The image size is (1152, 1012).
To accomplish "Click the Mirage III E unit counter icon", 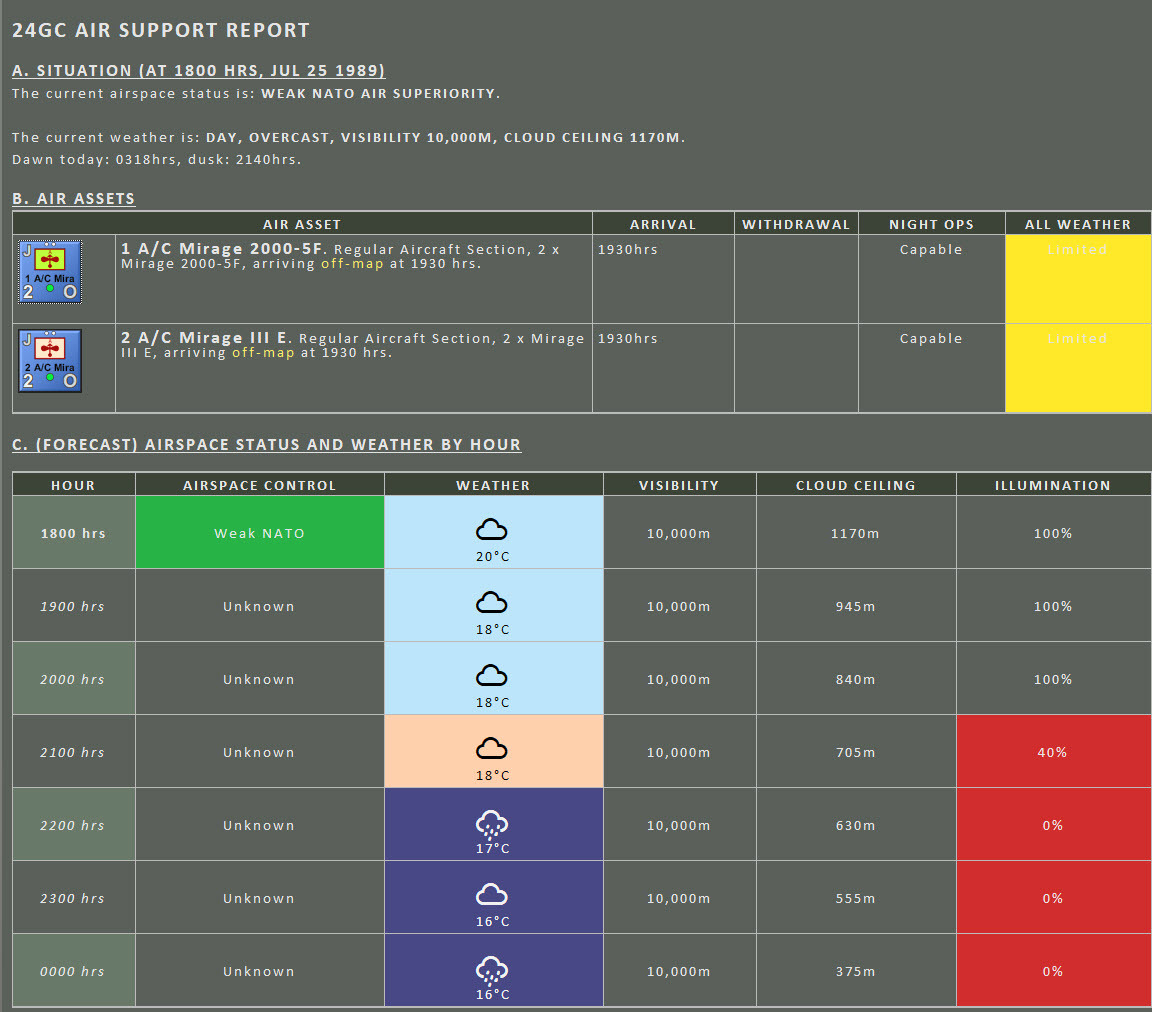I will [x=50, y=361].
